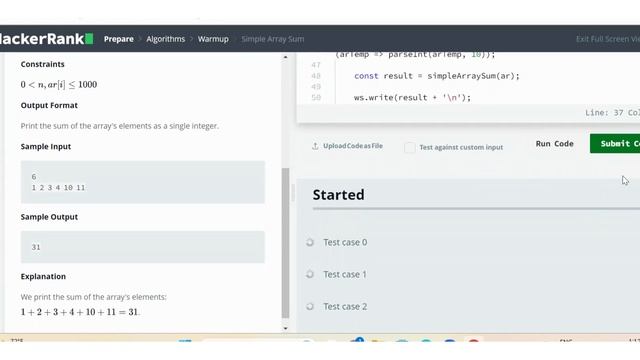Open the Prepare breadcrumb link

[118, 39]
